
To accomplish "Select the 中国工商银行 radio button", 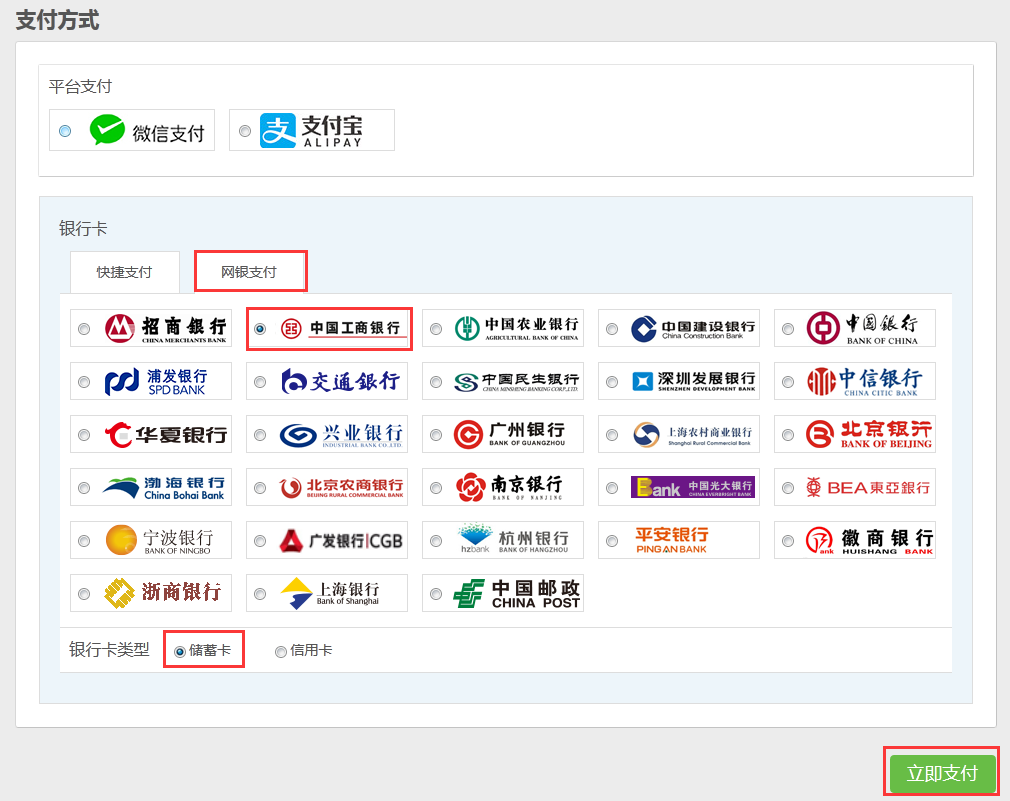I will coord(260,329).
